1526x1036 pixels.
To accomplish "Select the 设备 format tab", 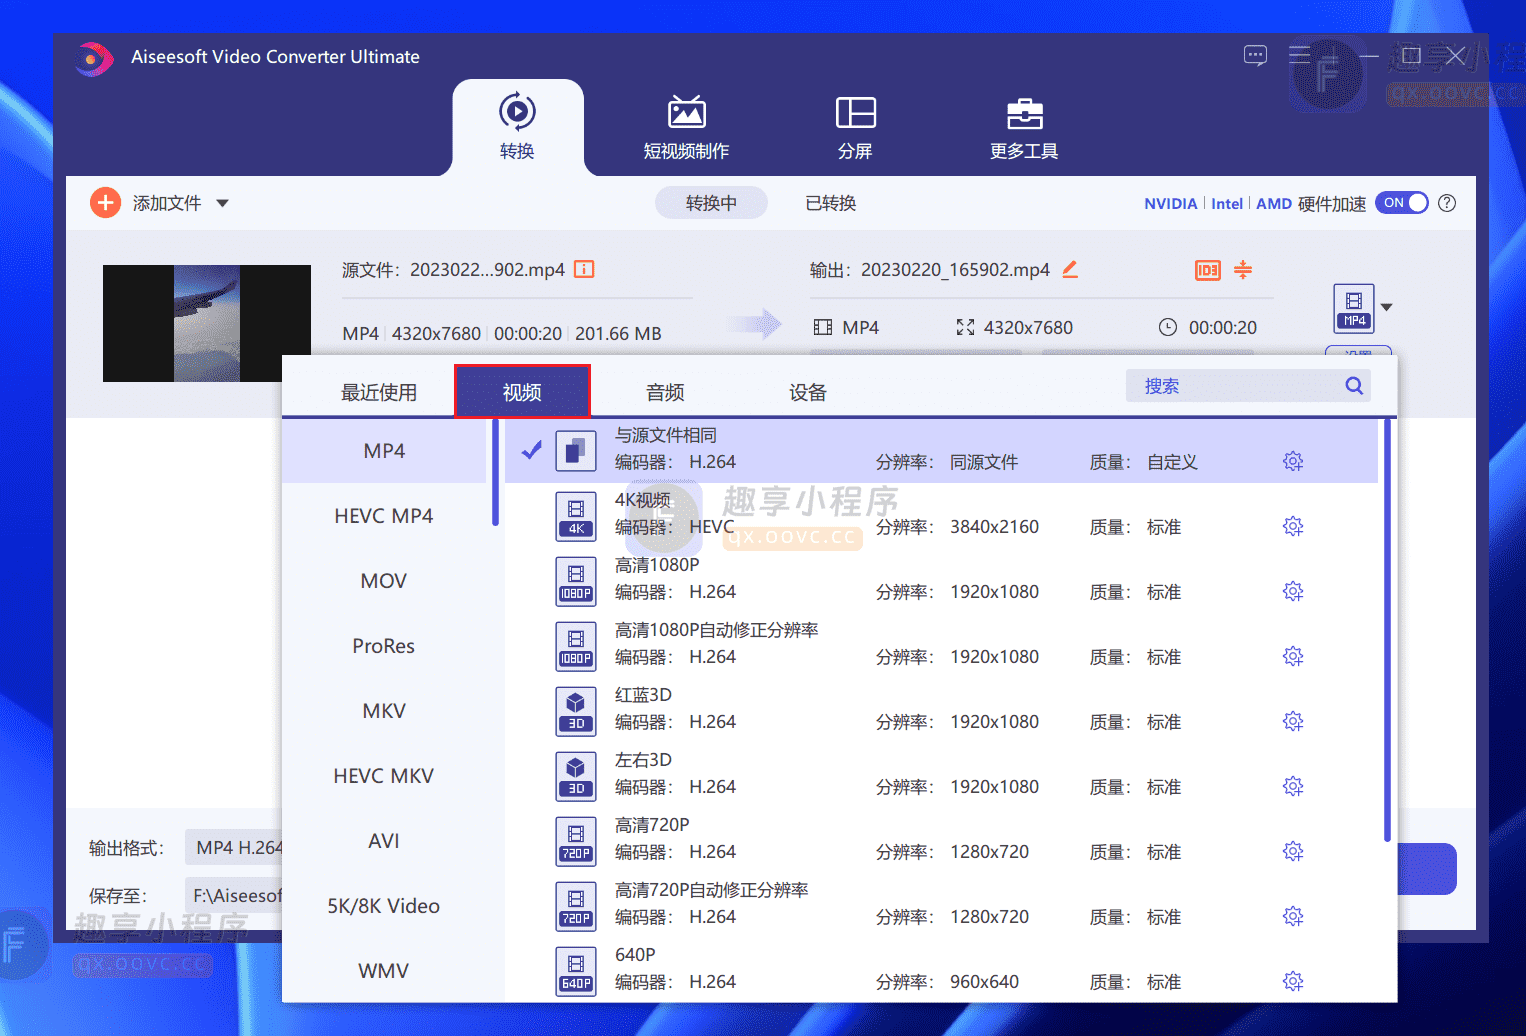I will point(808,392).
